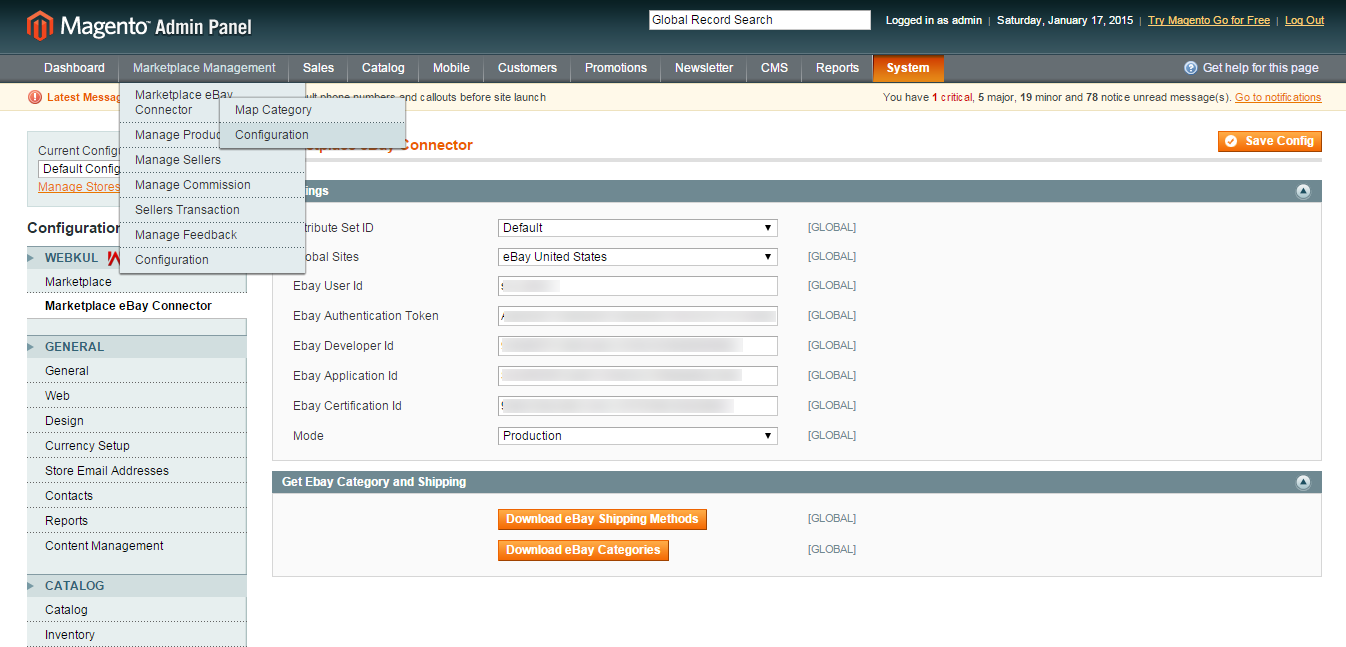Click Download eBay Categories

(583, 550)
